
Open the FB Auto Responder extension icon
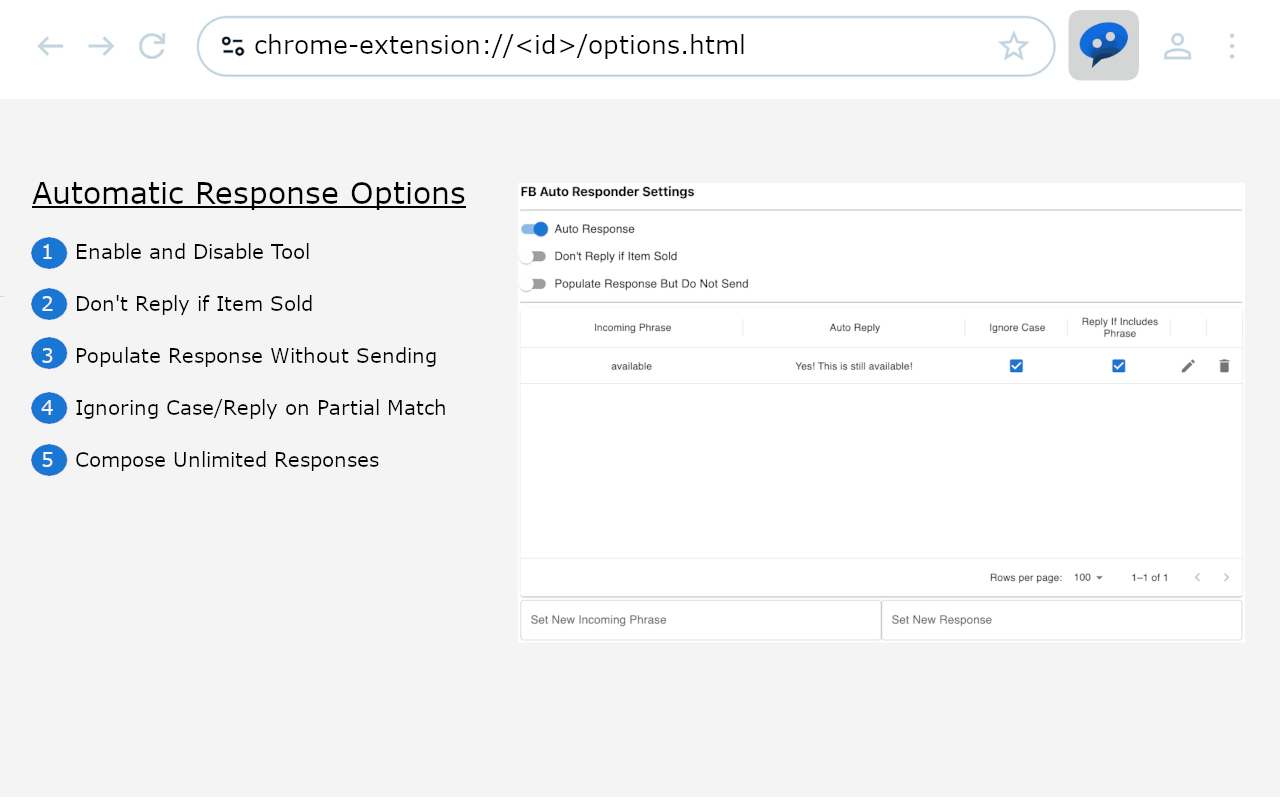point(1103,45)
